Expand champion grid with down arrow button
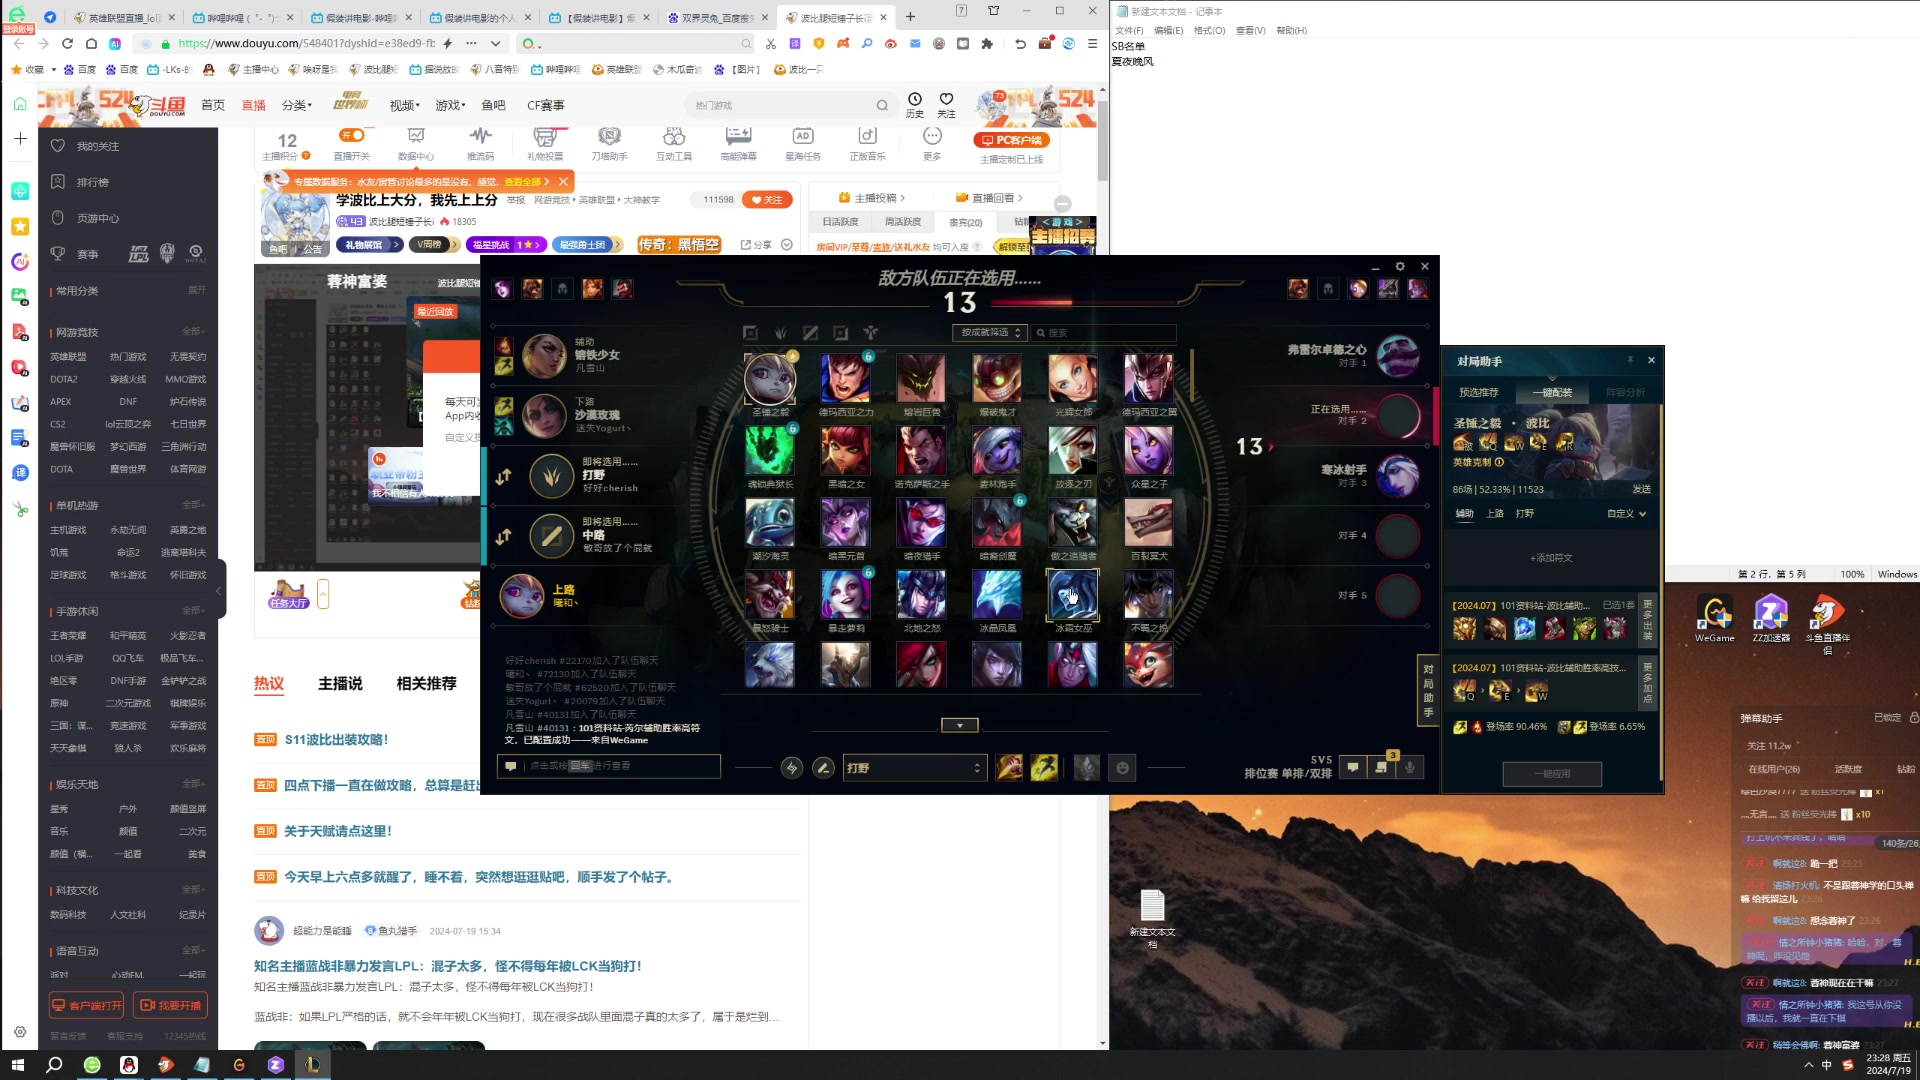 click(x=960, y=725)
